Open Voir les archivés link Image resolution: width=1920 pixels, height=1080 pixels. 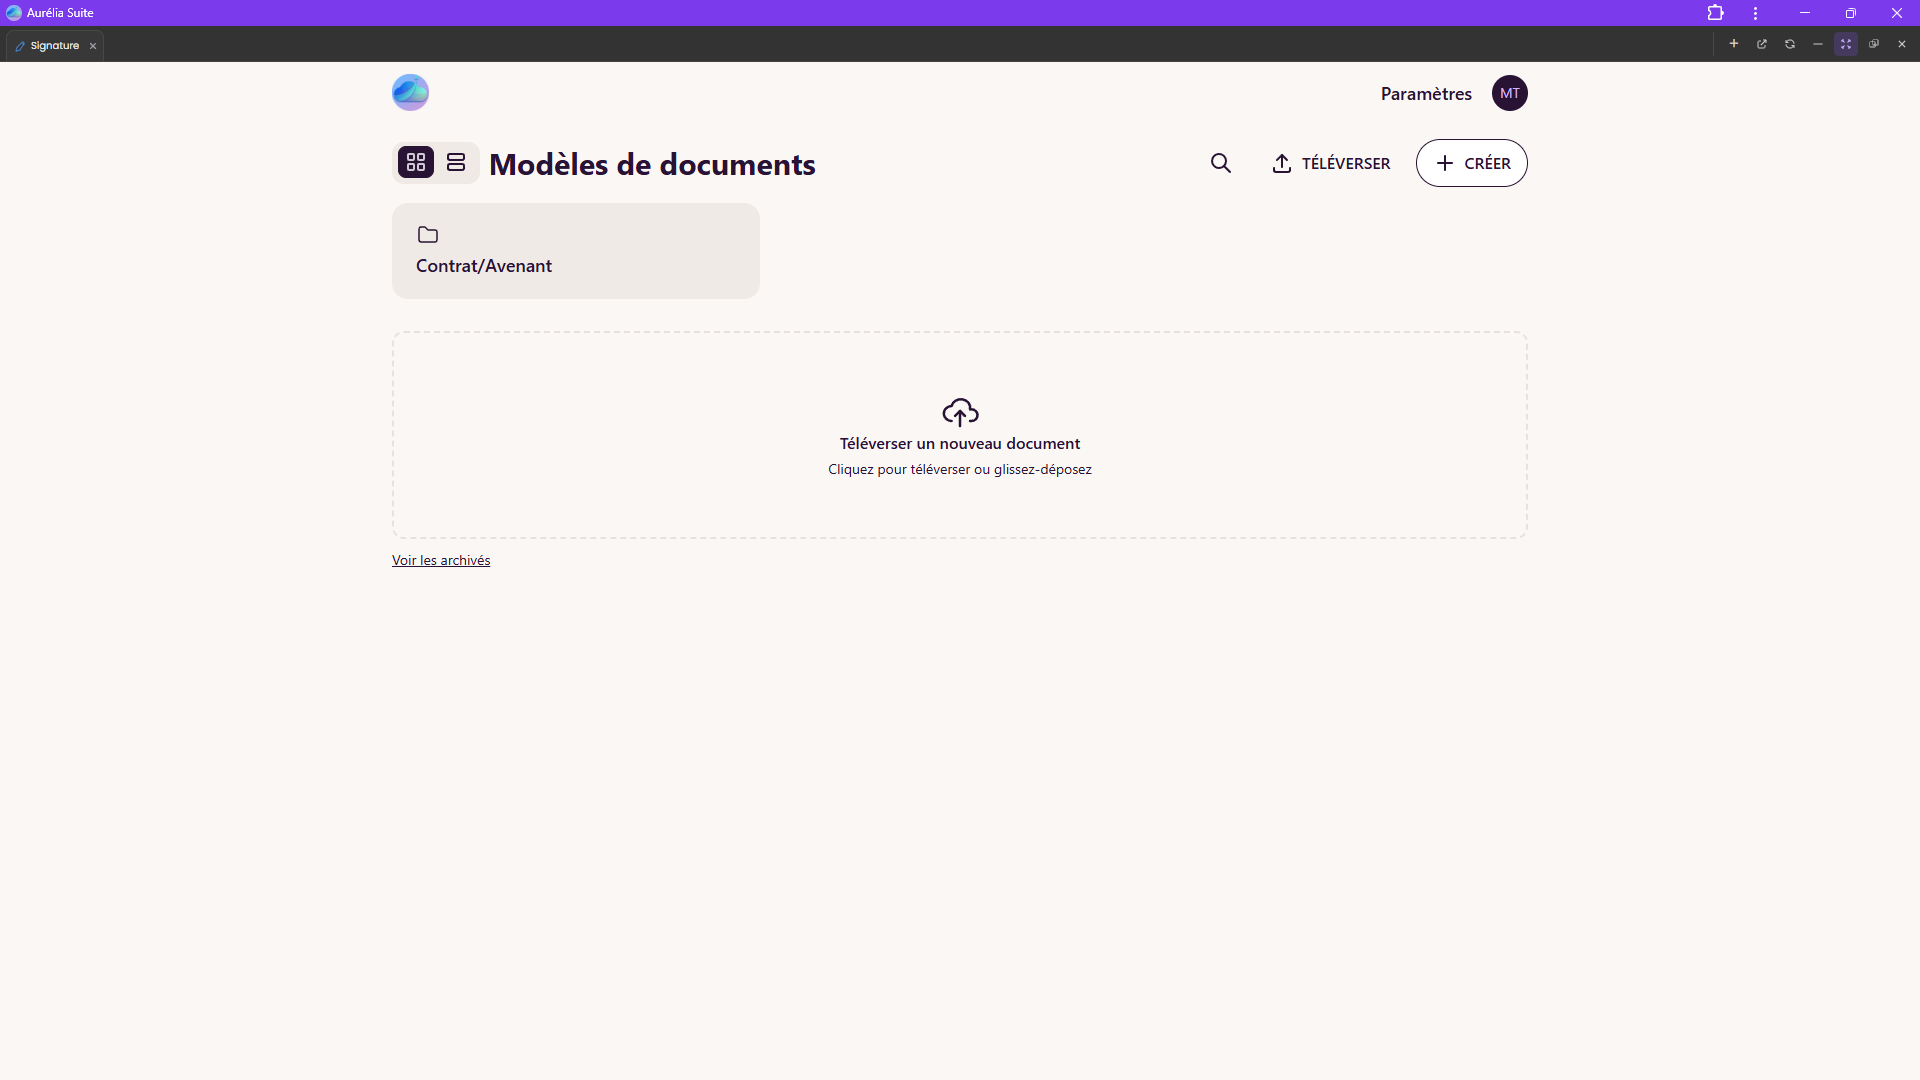[441, 560]
